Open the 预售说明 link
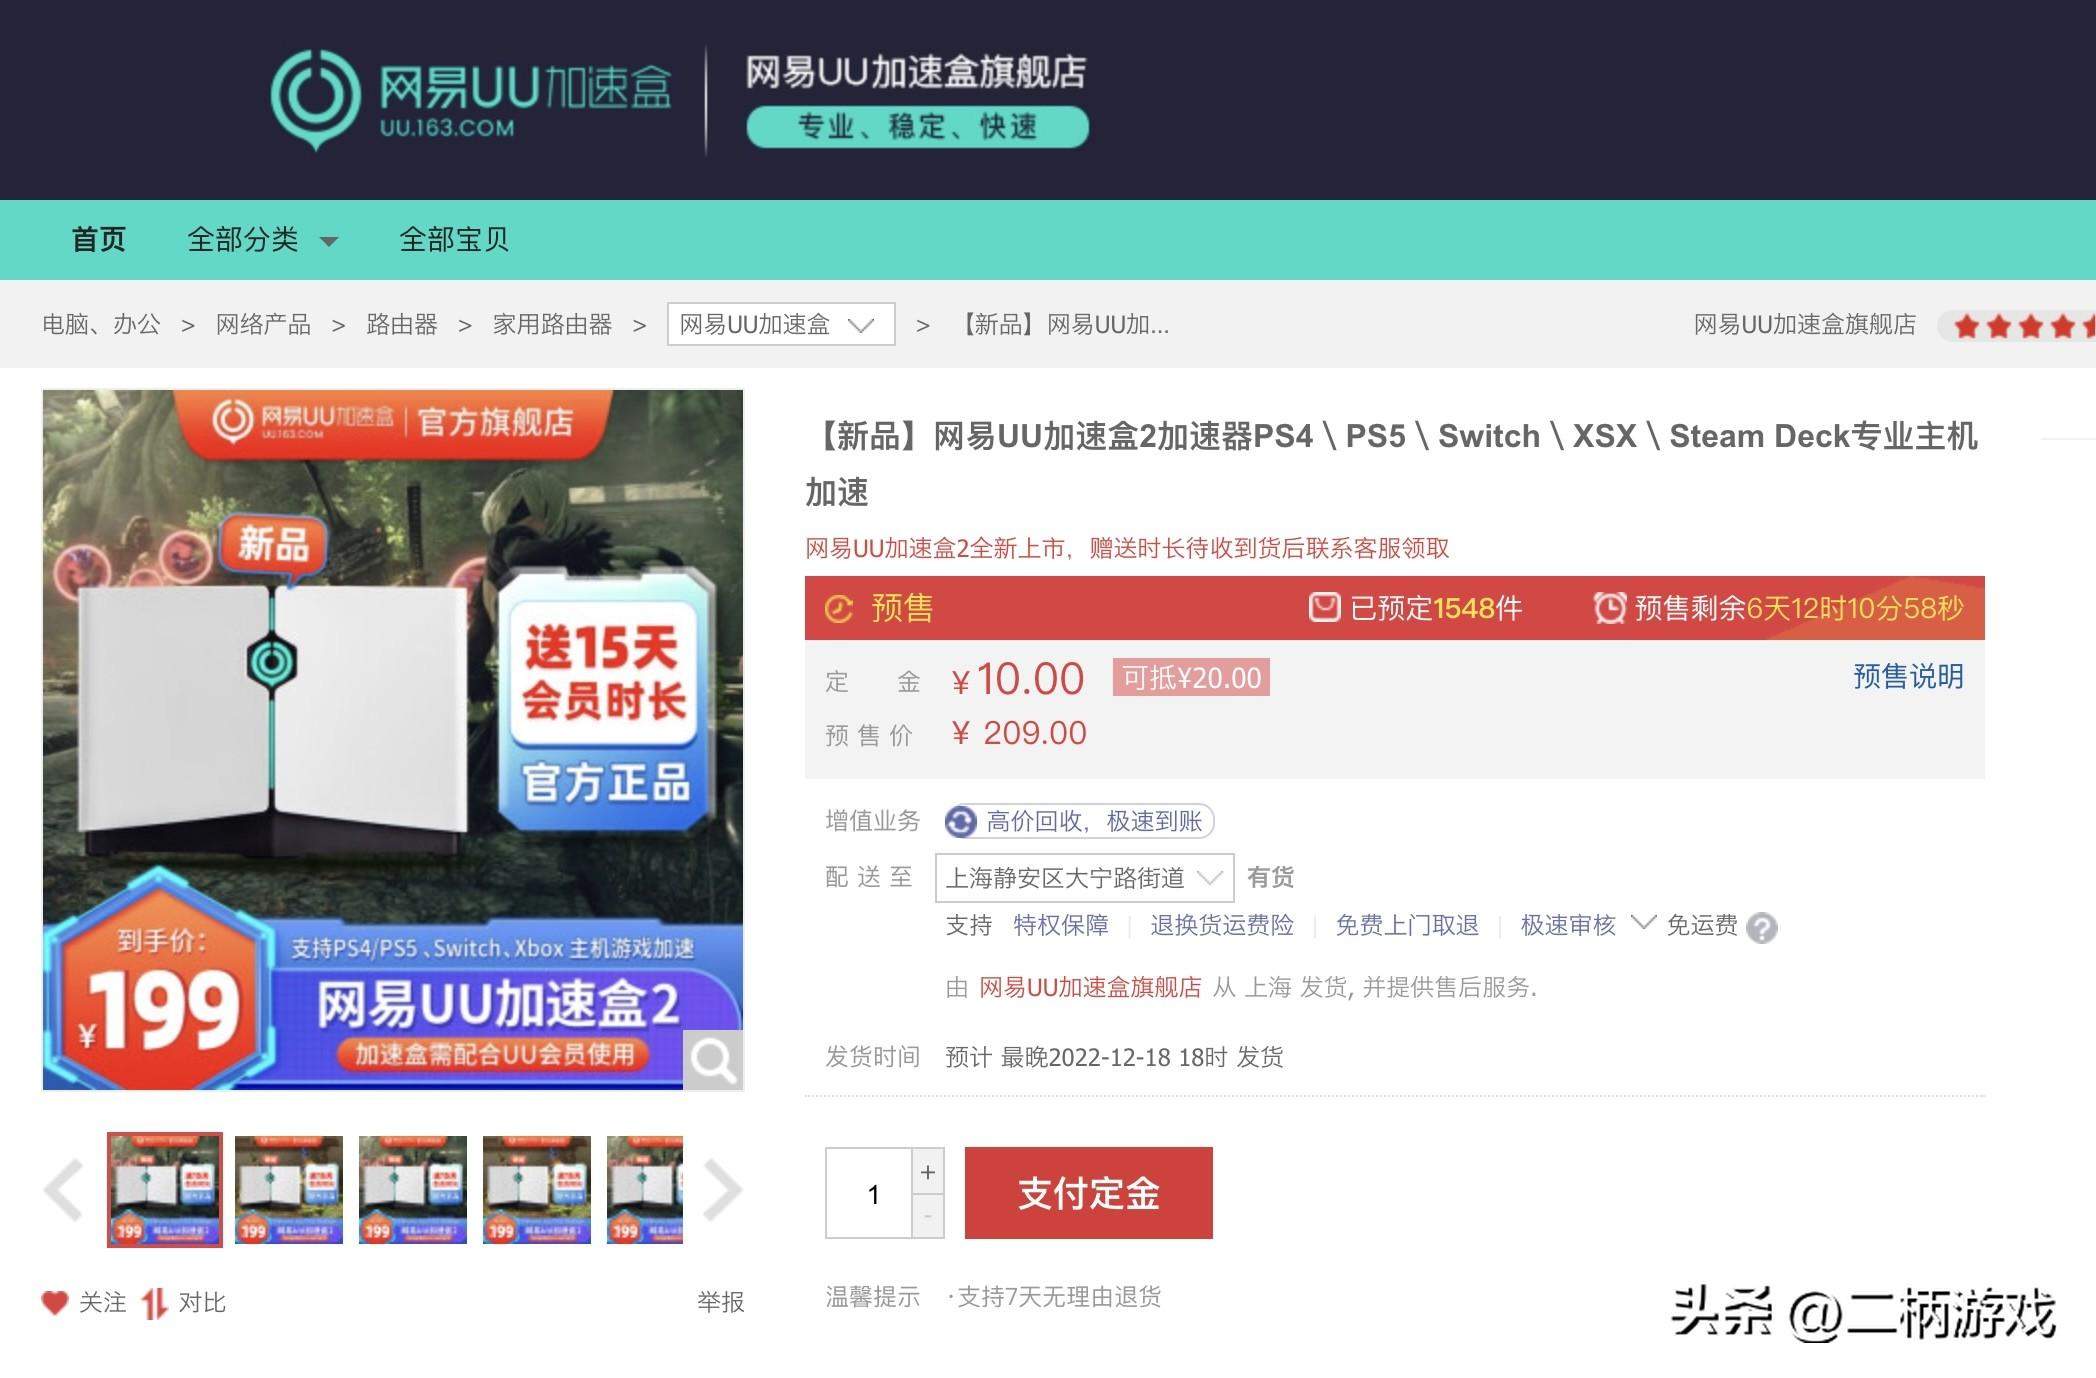 click(1907, 677)
